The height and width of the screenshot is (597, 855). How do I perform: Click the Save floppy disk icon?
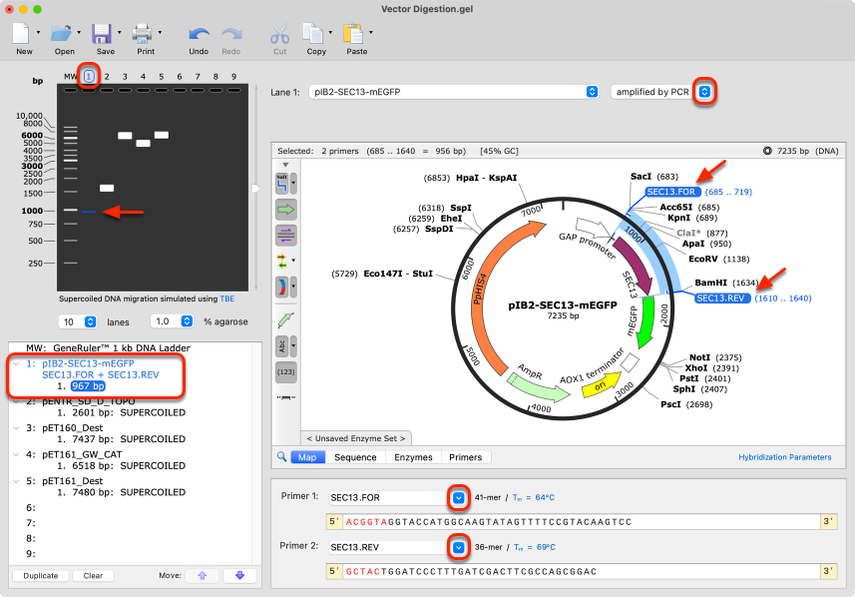click(101, 34)
